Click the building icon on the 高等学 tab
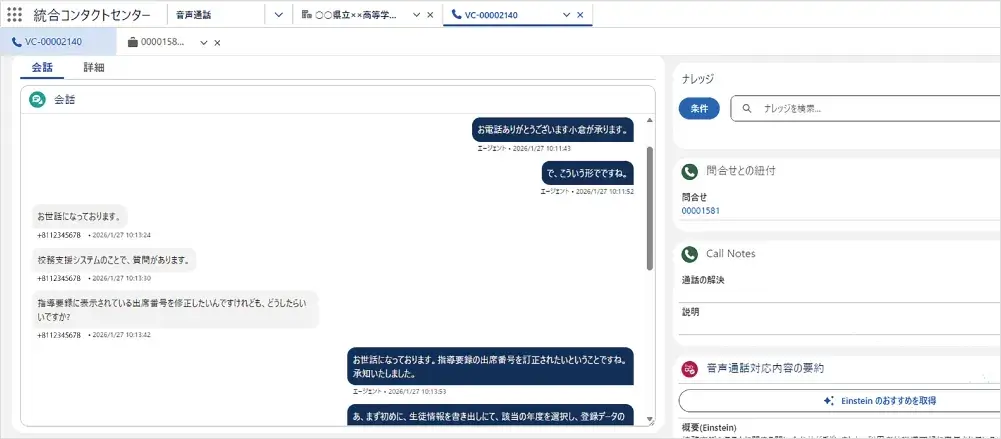This screenshot has width=1001, height=439. pos(306,14)
